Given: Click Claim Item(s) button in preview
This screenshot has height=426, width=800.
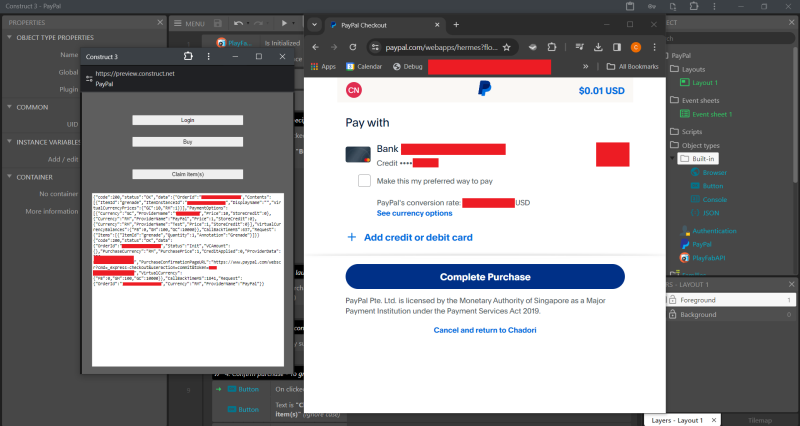Looking at the screenshot, I should point(187,174).
